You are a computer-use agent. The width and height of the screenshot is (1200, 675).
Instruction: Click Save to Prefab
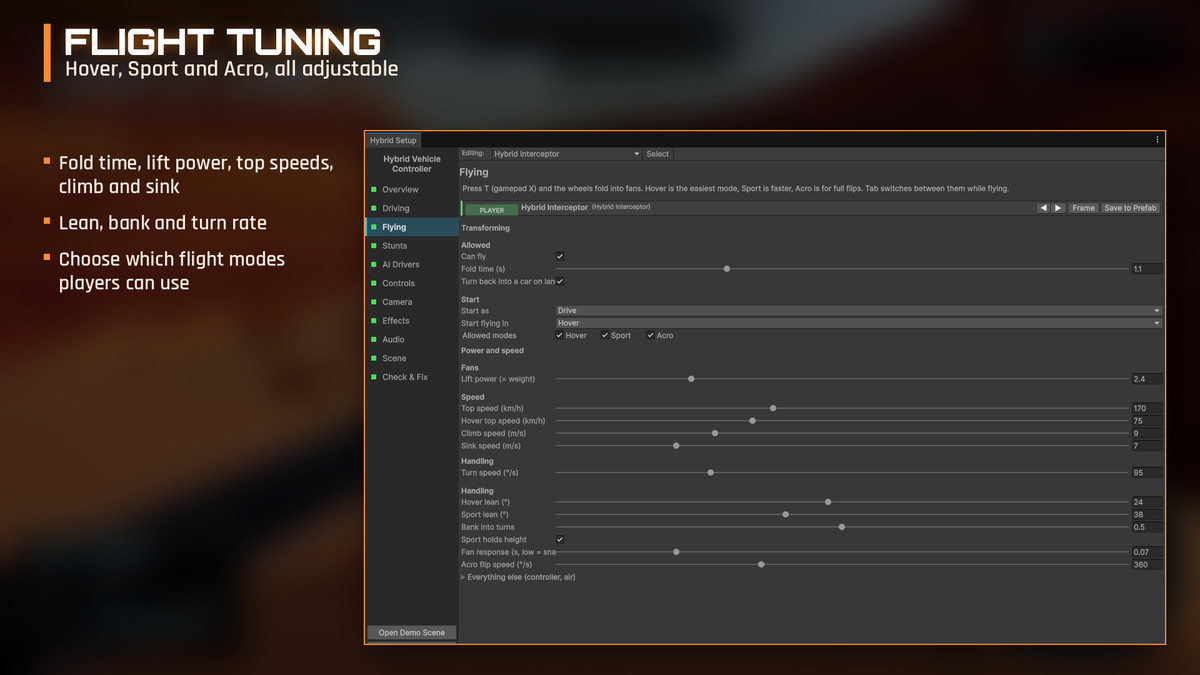point(1131,208)
